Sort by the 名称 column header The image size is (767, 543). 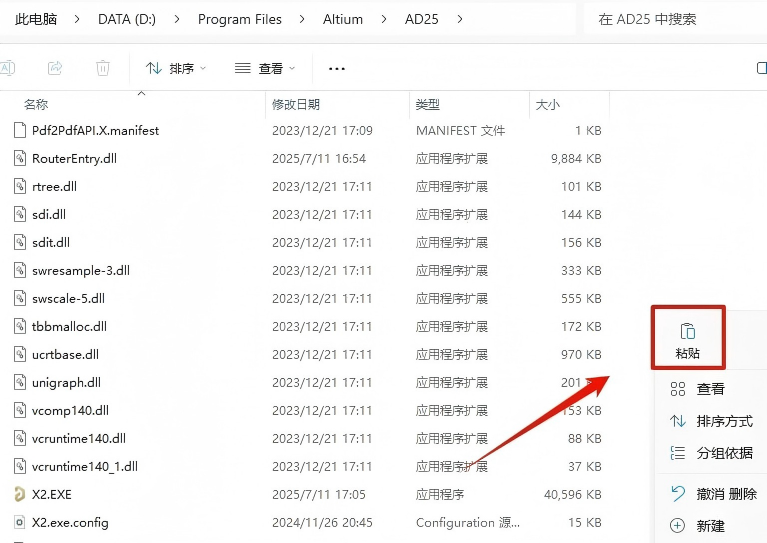tap(36, 104)
